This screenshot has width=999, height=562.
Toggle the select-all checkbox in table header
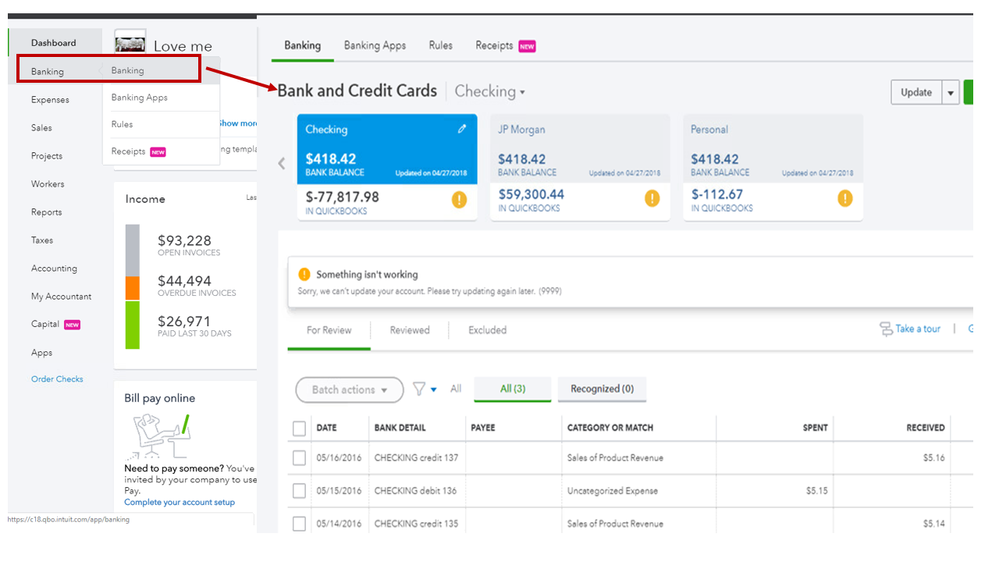(x=299, y=428)
